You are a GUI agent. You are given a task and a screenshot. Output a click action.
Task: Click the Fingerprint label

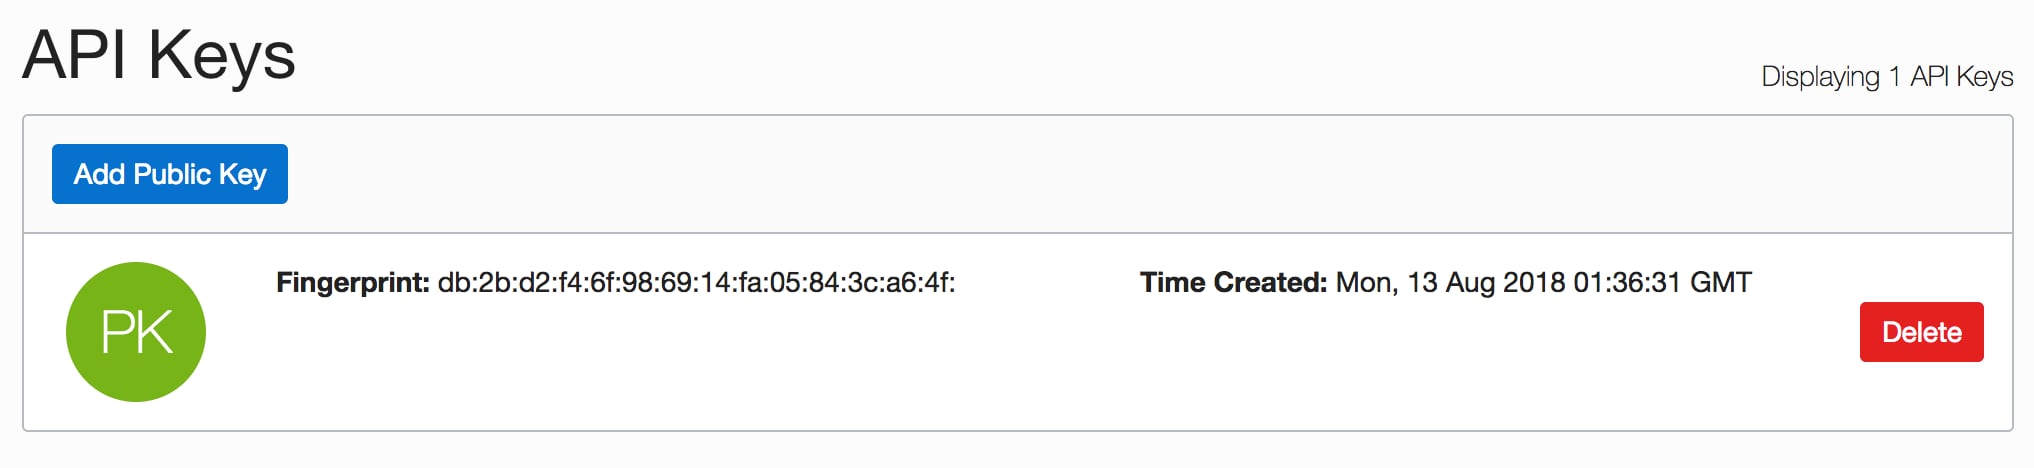(352, 283)
